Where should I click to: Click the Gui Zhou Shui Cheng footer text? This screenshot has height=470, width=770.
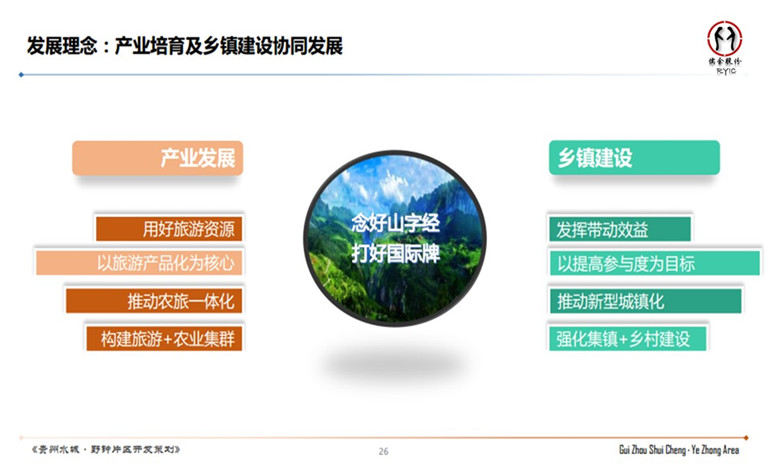click(679, 451)
